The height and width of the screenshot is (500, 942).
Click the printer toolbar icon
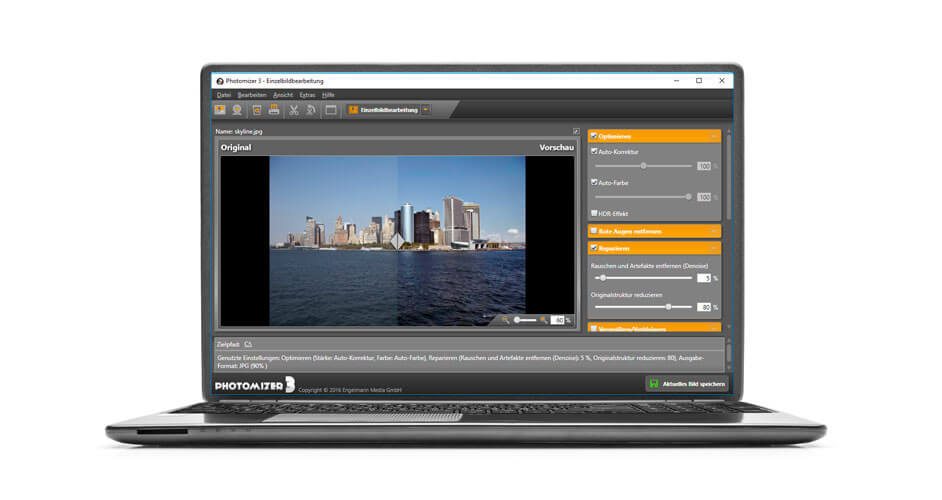click(273, 110)
